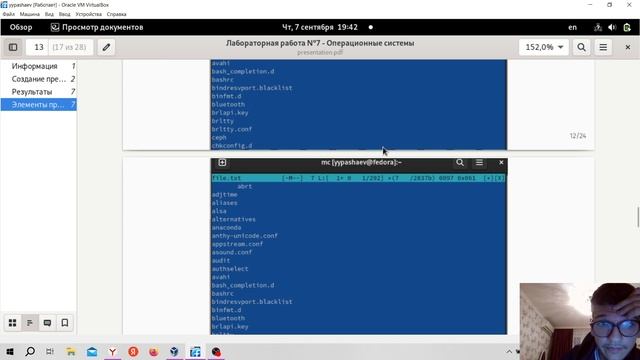The width and height of the screenshot is (640, 360).
Task: Open the VirtualBox Вид menu
Action: [x=49, y=14]
